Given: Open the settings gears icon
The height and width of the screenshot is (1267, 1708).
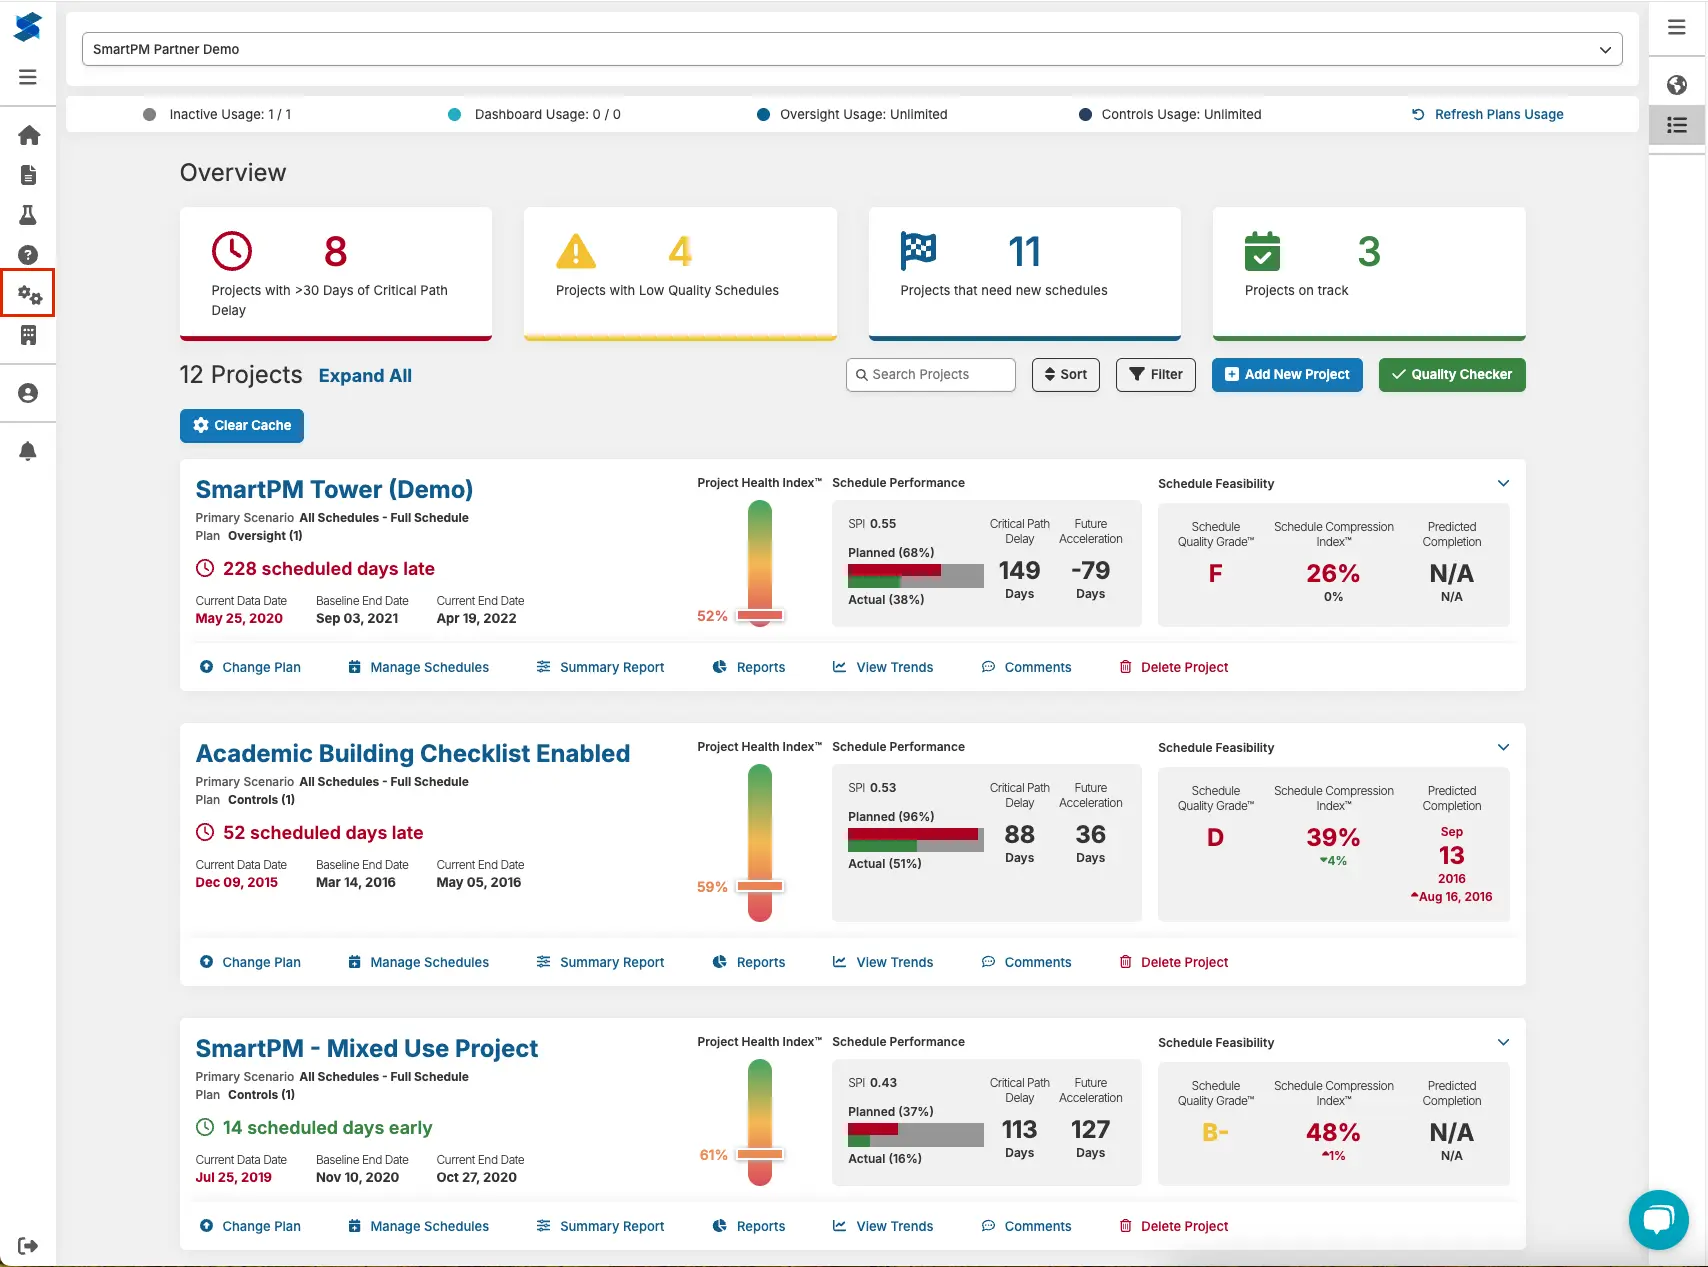Looking at the screenshot, I should [x=29, y=294].
